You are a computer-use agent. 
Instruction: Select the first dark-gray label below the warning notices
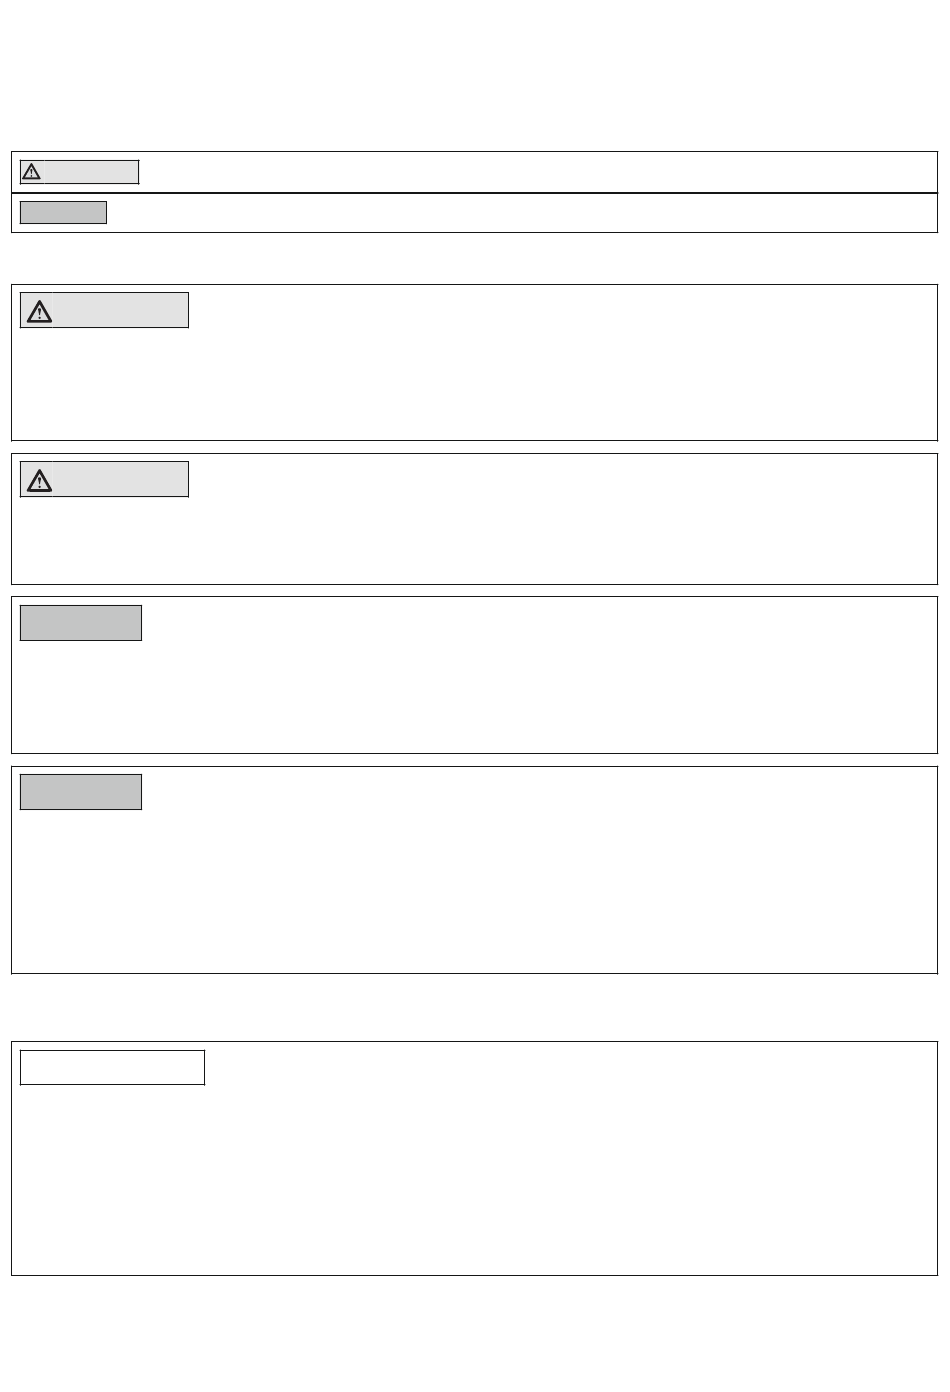click(81, 622)
